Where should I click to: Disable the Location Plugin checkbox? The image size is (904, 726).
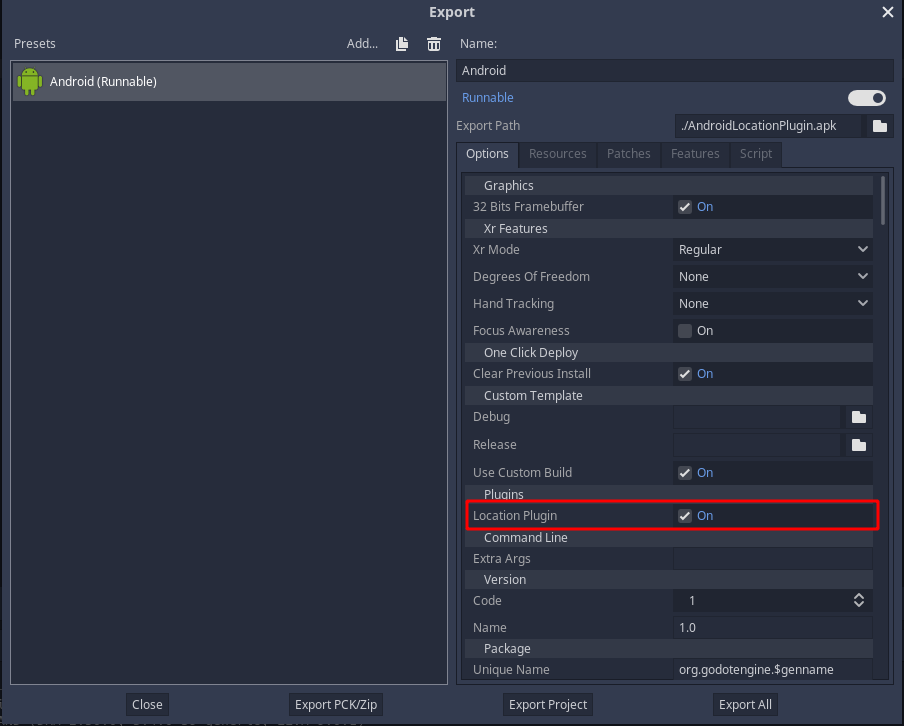[x=685, y=515]
